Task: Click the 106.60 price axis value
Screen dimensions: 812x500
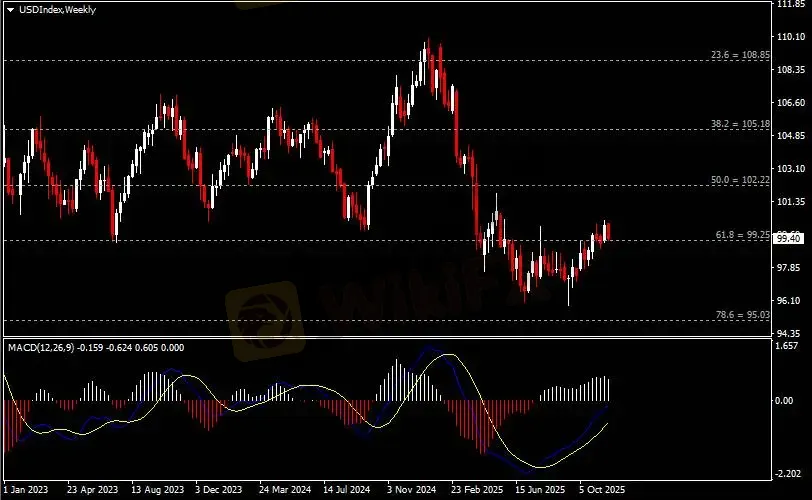Action: (791, 102)
